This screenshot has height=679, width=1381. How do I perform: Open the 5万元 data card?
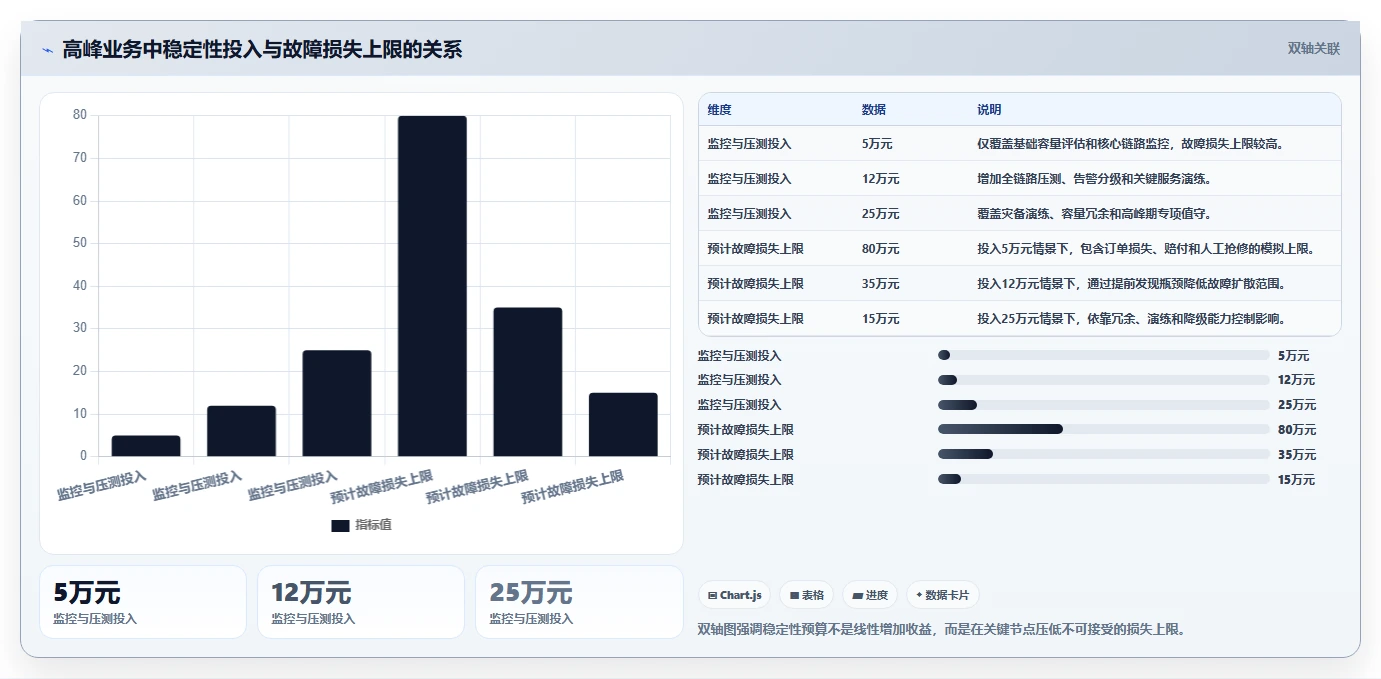pyautogui.click(x=143, y=602)
